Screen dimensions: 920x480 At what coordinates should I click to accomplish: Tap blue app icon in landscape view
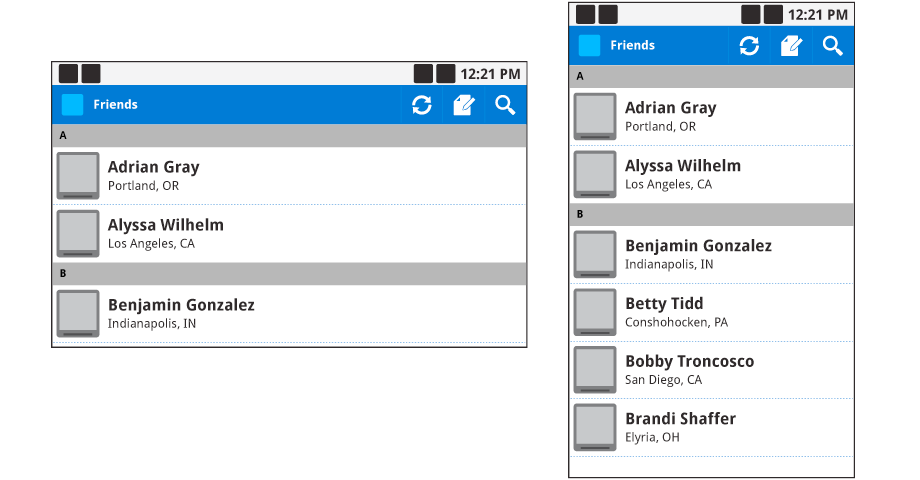pos(73,105)
